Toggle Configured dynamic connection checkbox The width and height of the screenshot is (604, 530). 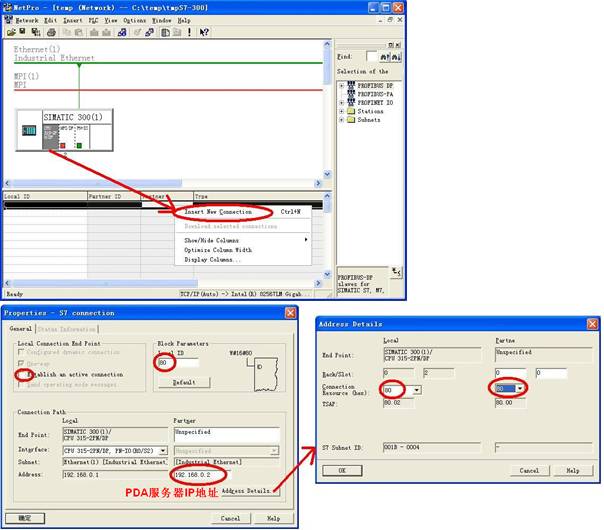[21, 352]
